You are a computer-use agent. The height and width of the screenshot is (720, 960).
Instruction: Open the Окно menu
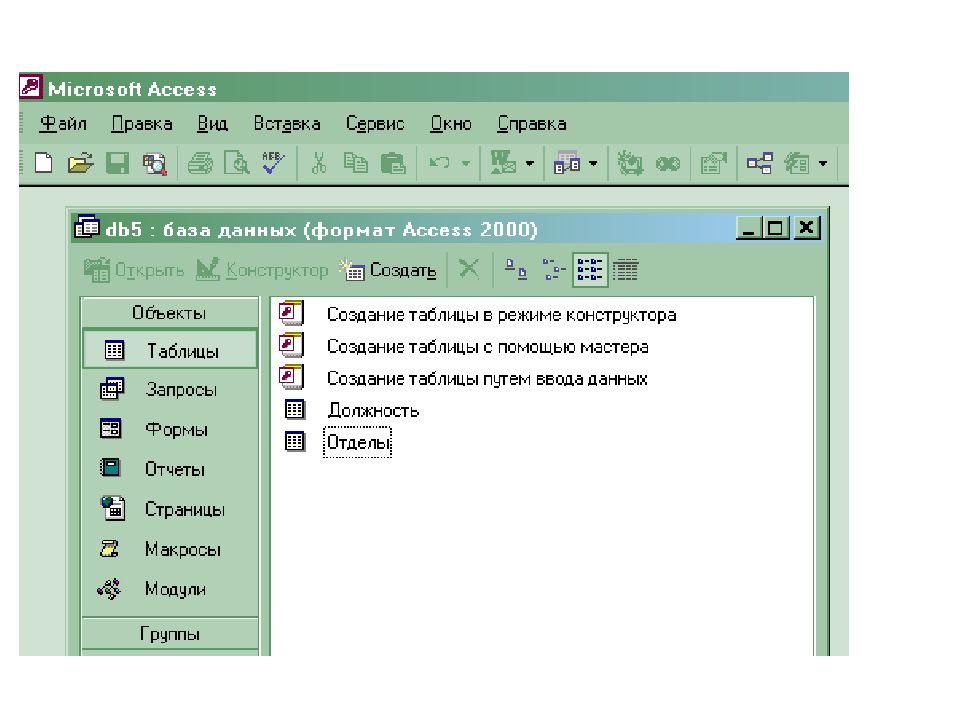point(451,124)
